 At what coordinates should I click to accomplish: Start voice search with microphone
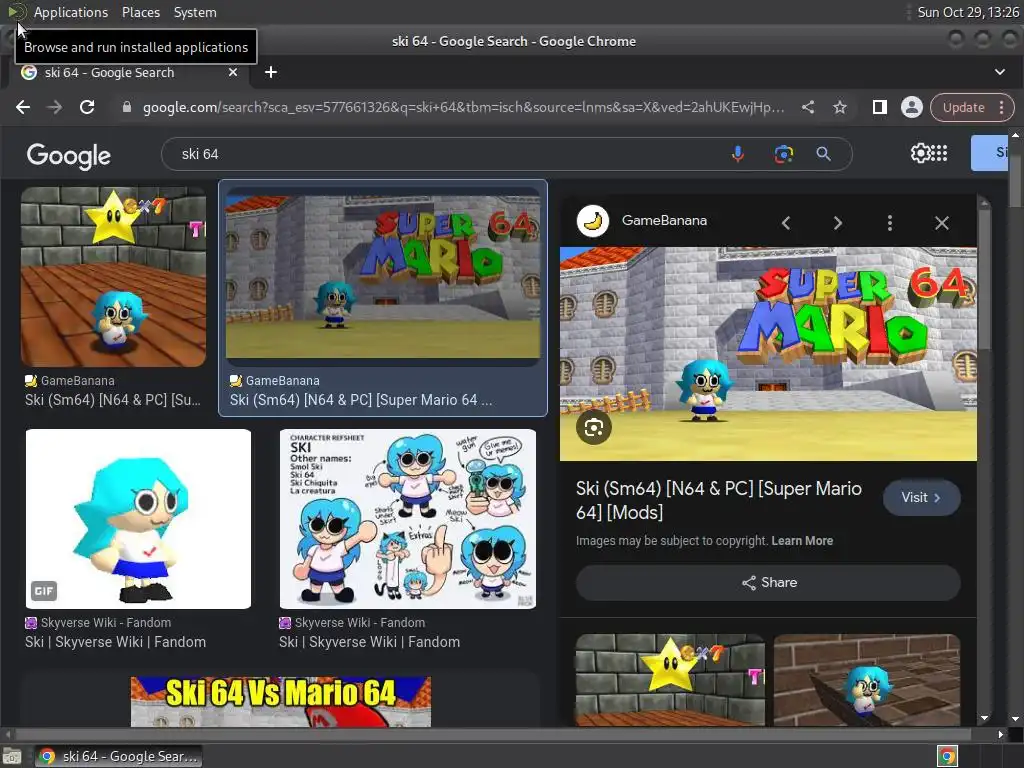click(738, 154)
